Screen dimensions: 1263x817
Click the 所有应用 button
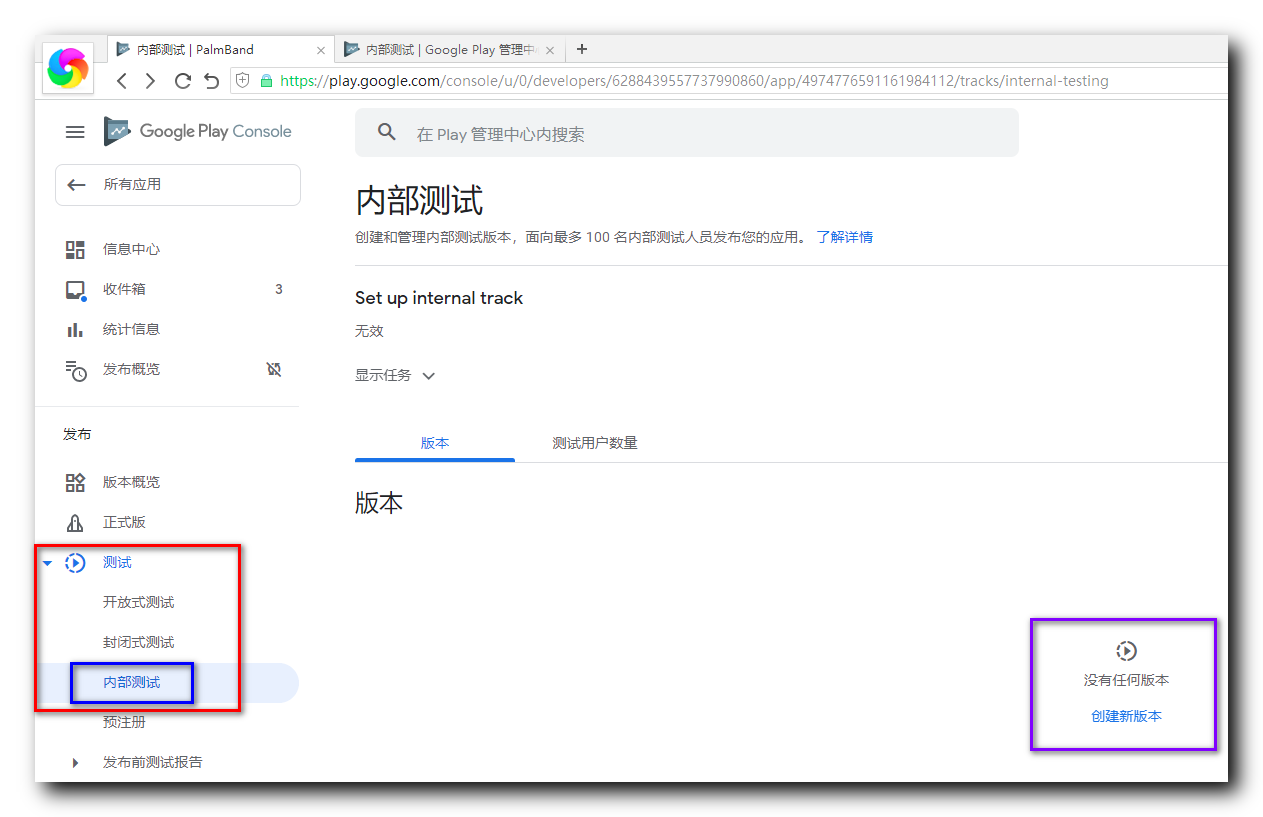[x=178, y=185]
